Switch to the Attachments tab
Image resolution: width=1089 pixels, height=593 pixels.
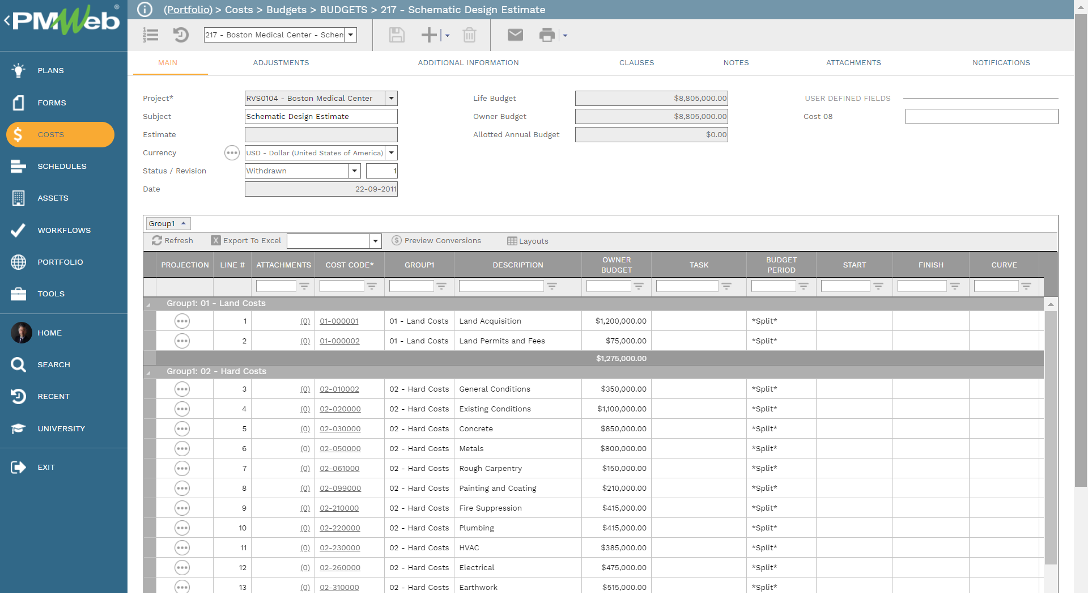point(854,62)
